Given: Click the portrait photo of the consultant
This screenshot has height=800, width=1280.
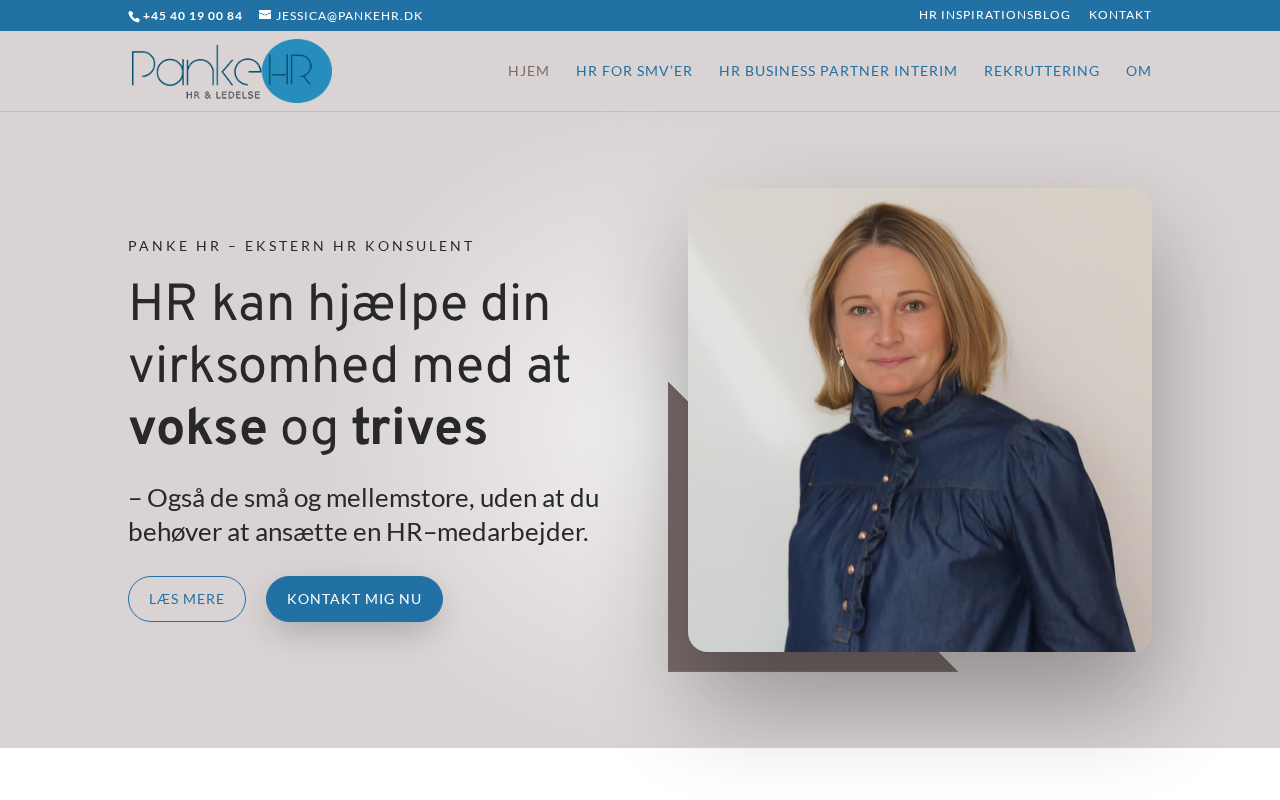Looking at the screenshot, I should [920, 420].
